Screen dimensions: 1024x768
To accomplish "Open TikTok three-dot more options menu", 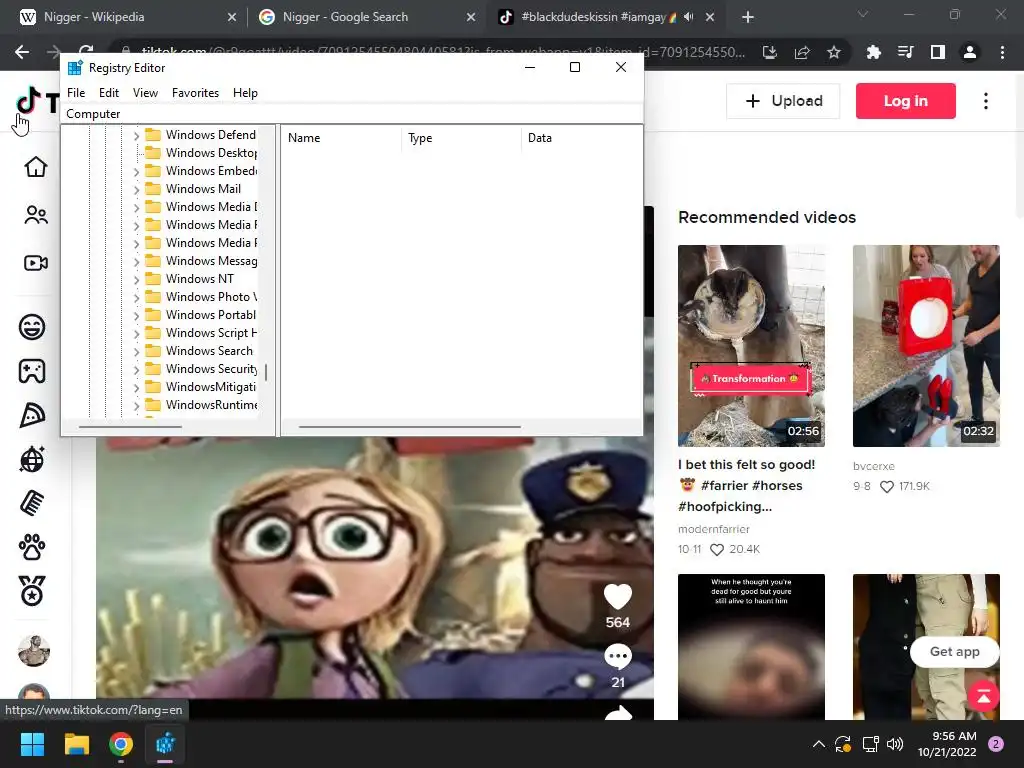I will 985,101.
